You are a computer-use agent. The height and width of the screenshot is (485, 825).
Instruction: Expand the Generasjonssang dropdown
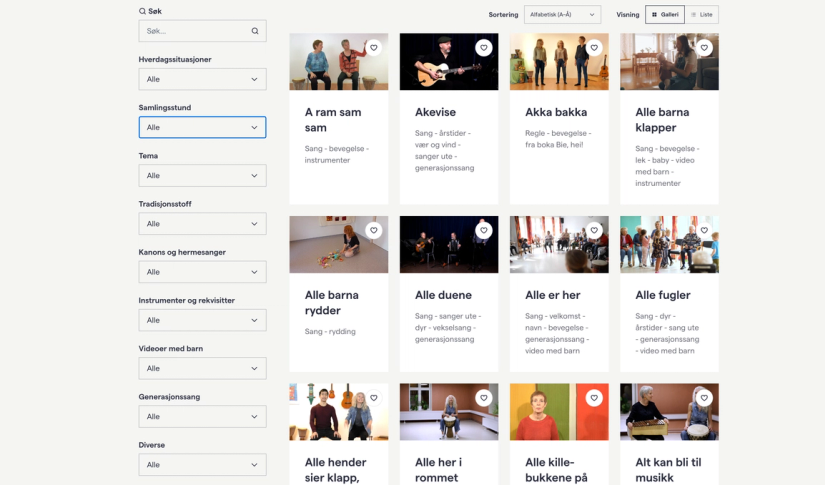[x=203, y=417]
